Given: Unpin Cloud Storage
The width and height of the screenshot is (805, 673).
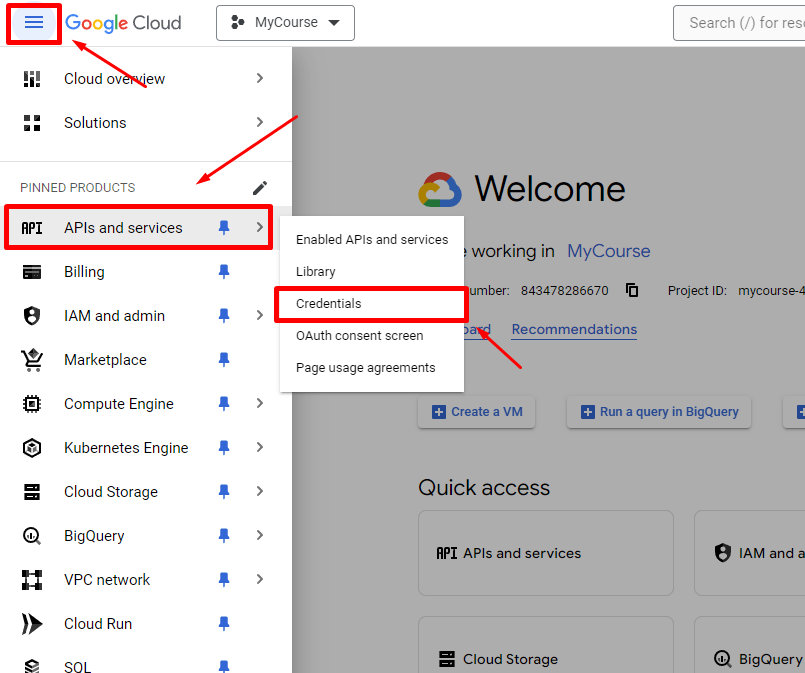Looking at the screenshot, I should [224, 492].
